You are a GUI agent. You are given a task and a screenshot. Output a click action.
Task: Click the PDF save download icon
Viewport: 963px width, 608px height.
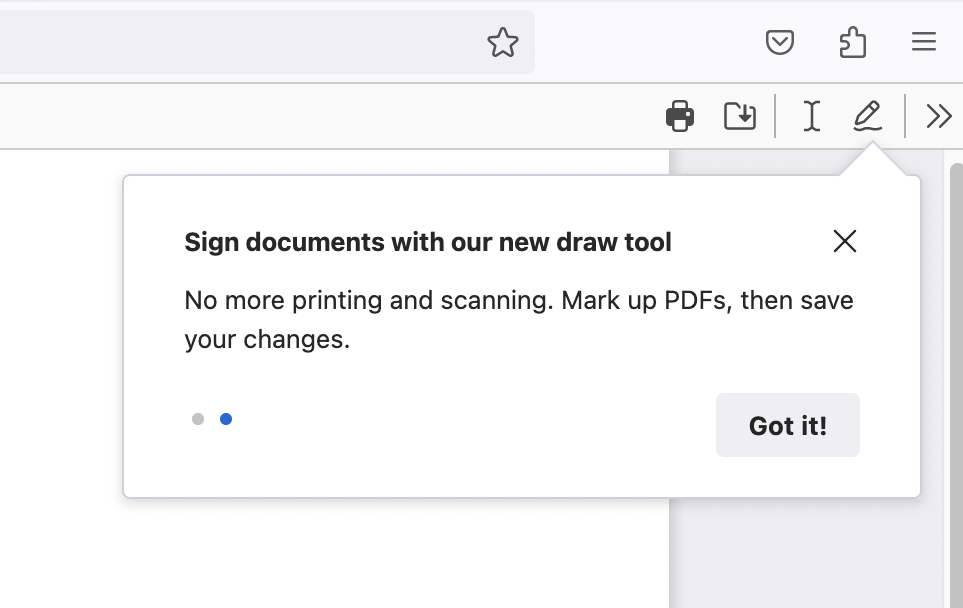point(740,116)
